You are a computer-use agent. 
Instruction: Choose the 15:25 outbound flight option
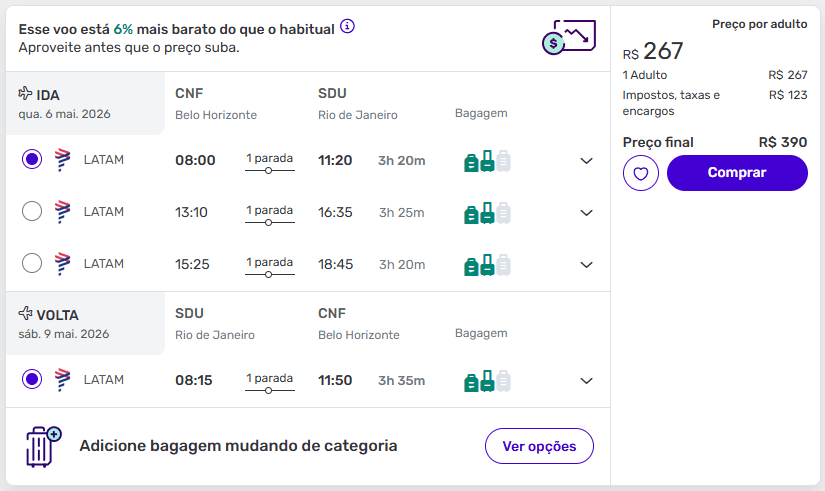(32, 263)
